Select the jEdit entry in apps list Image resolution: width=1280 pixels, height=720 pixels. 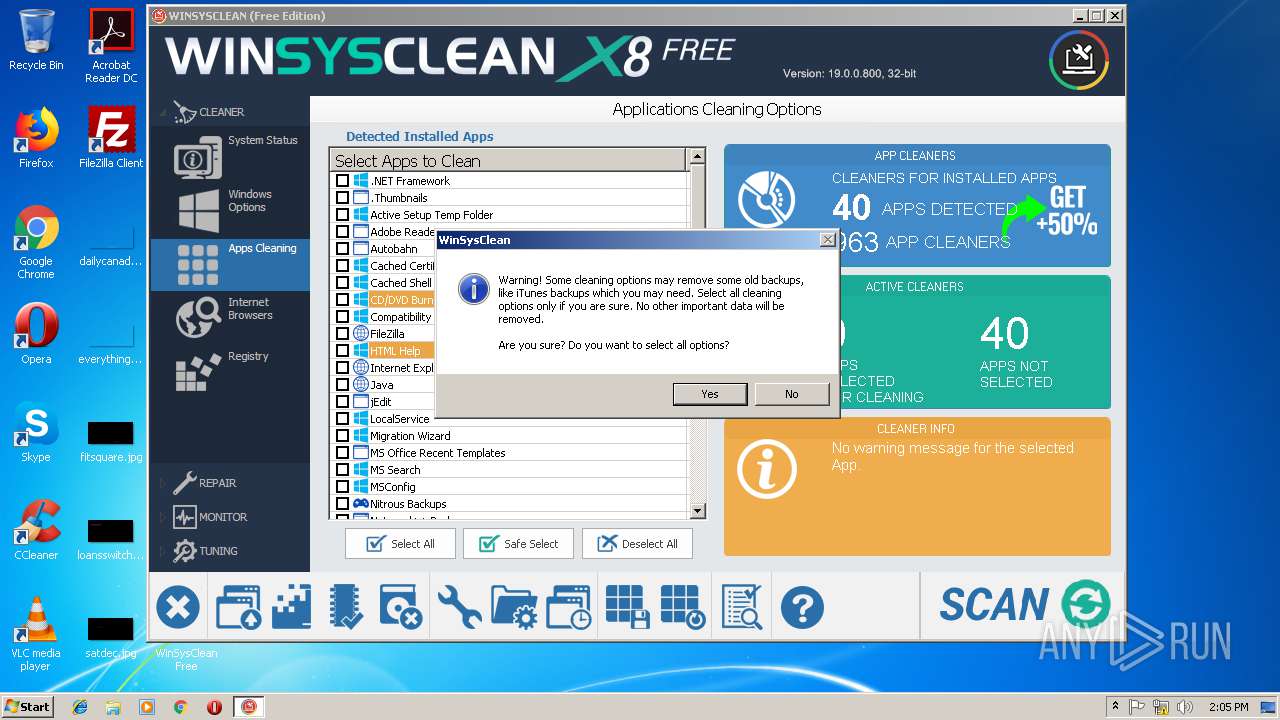click(x=381, y=402)
